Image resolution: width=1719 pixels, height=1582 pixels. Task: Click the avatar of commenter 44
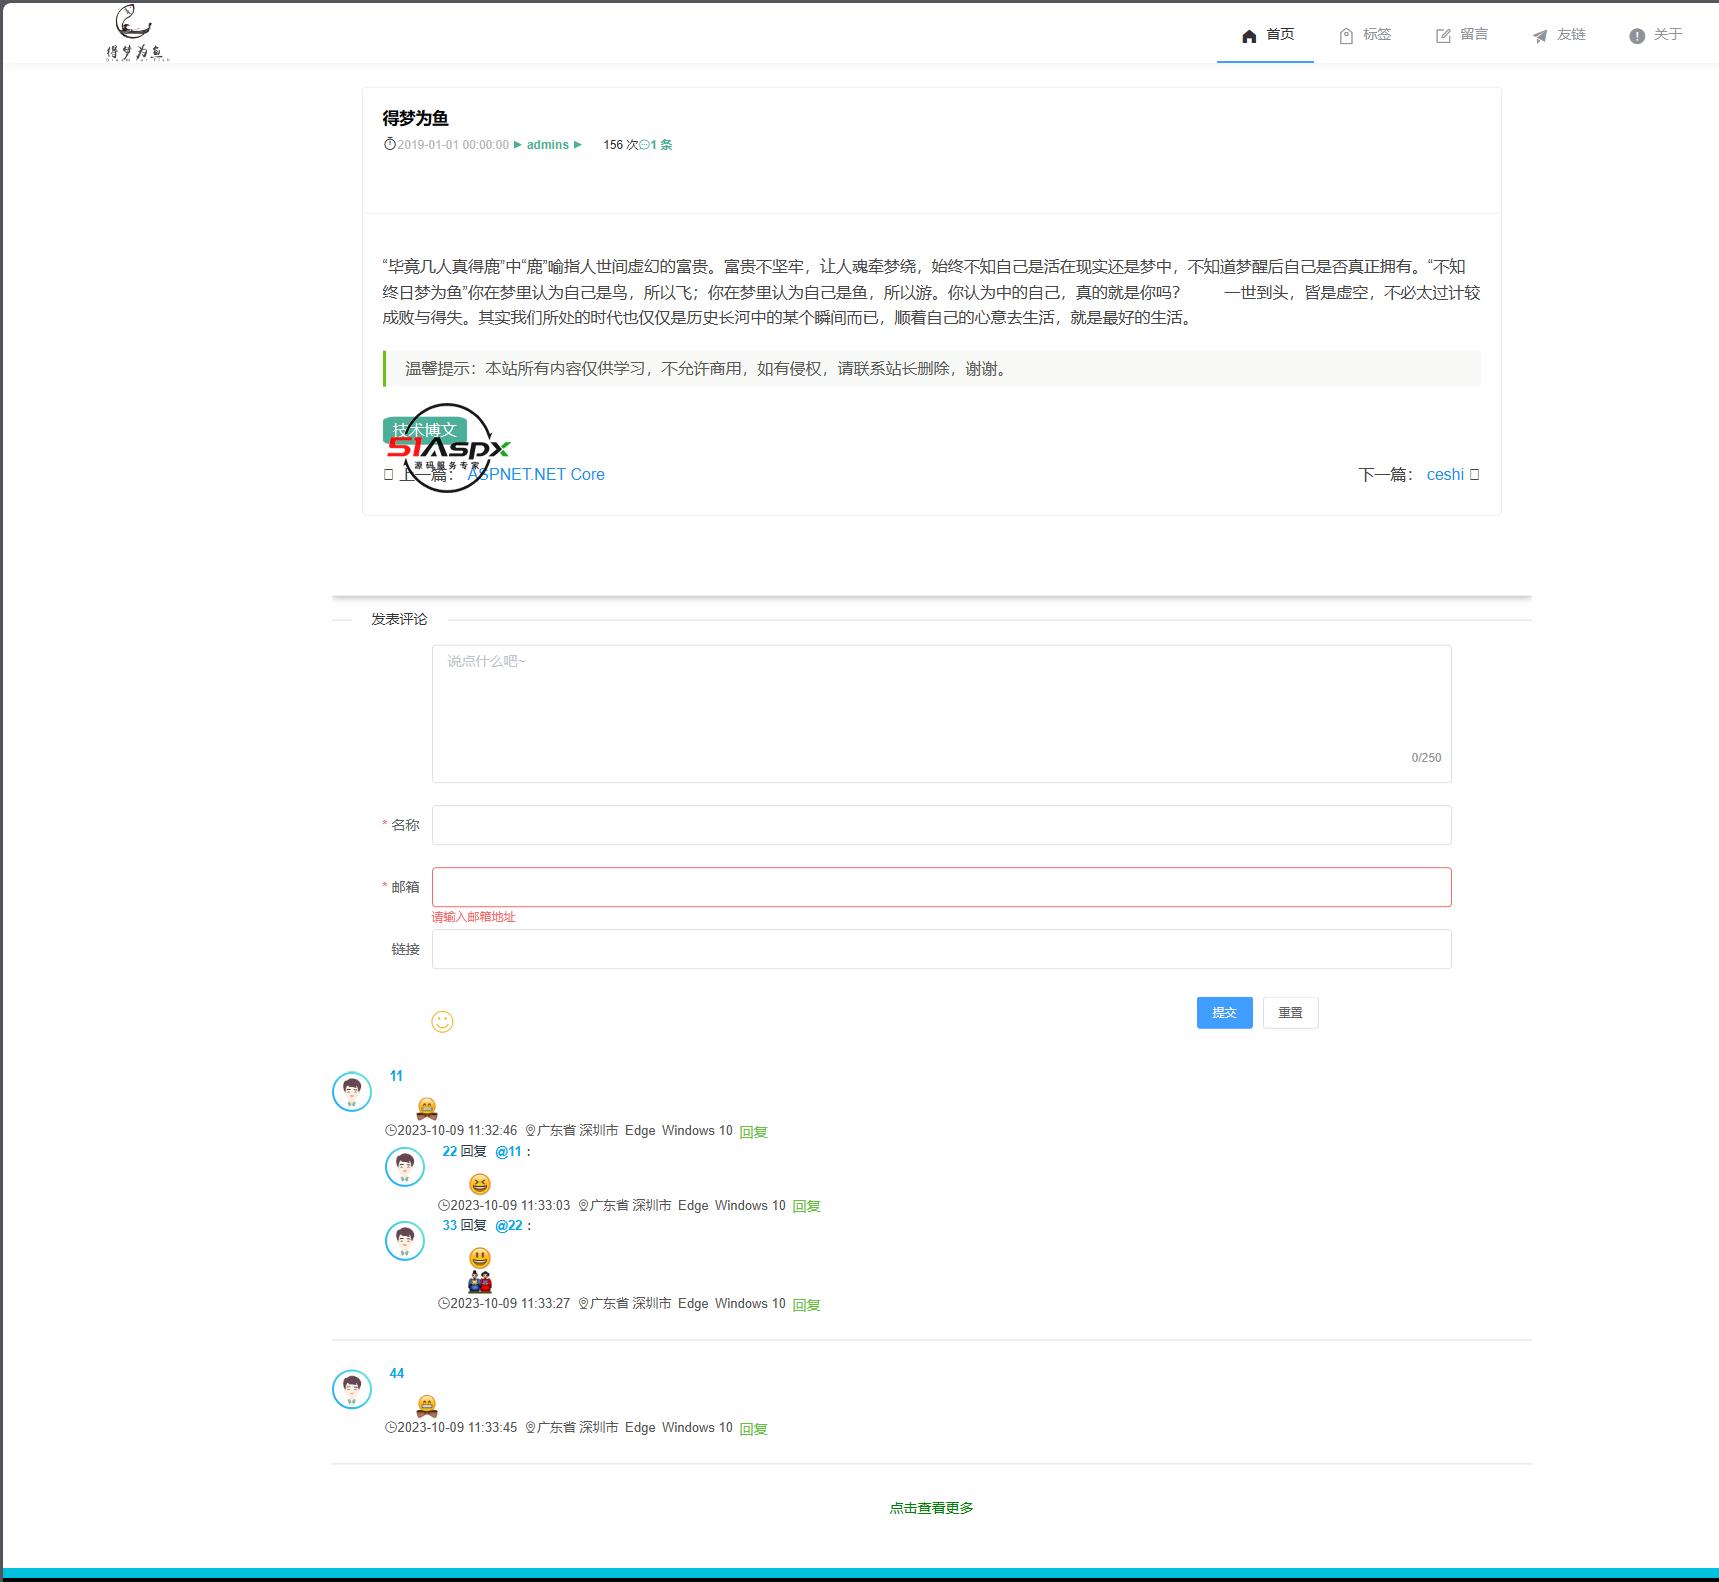click(352, 1389)
